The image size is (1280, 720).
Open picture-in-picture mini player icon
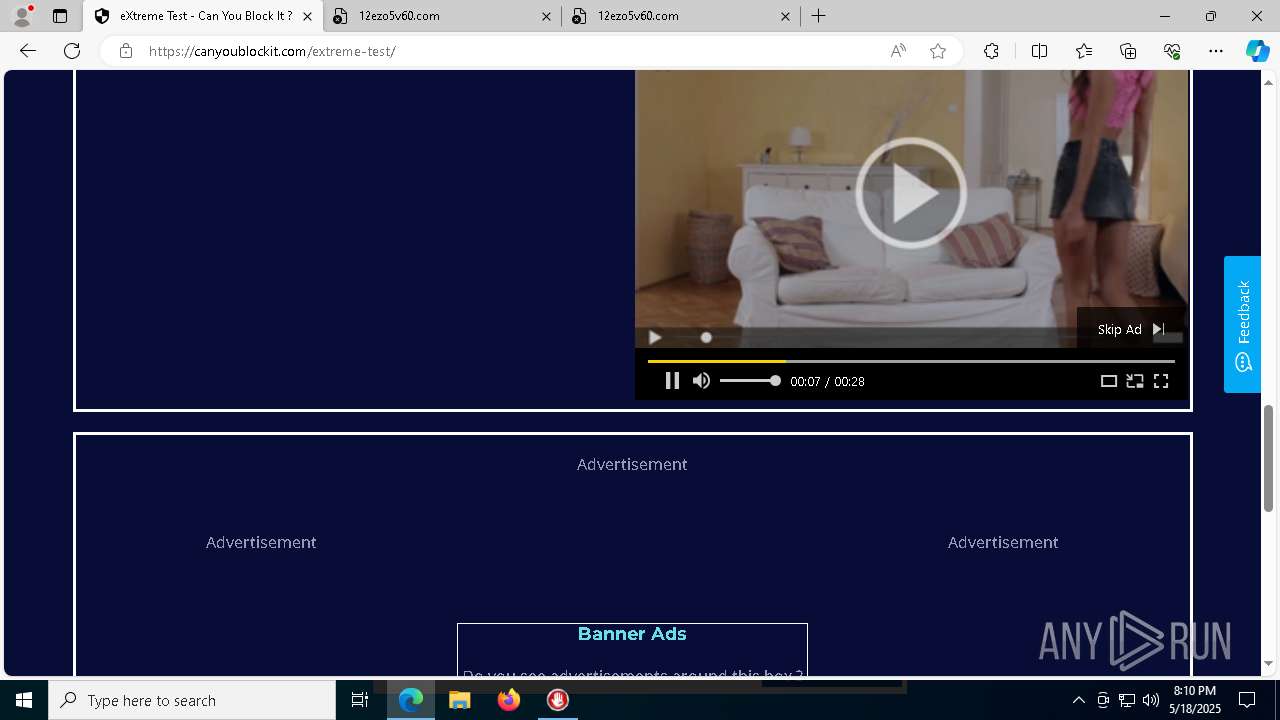click(1134, 381)
